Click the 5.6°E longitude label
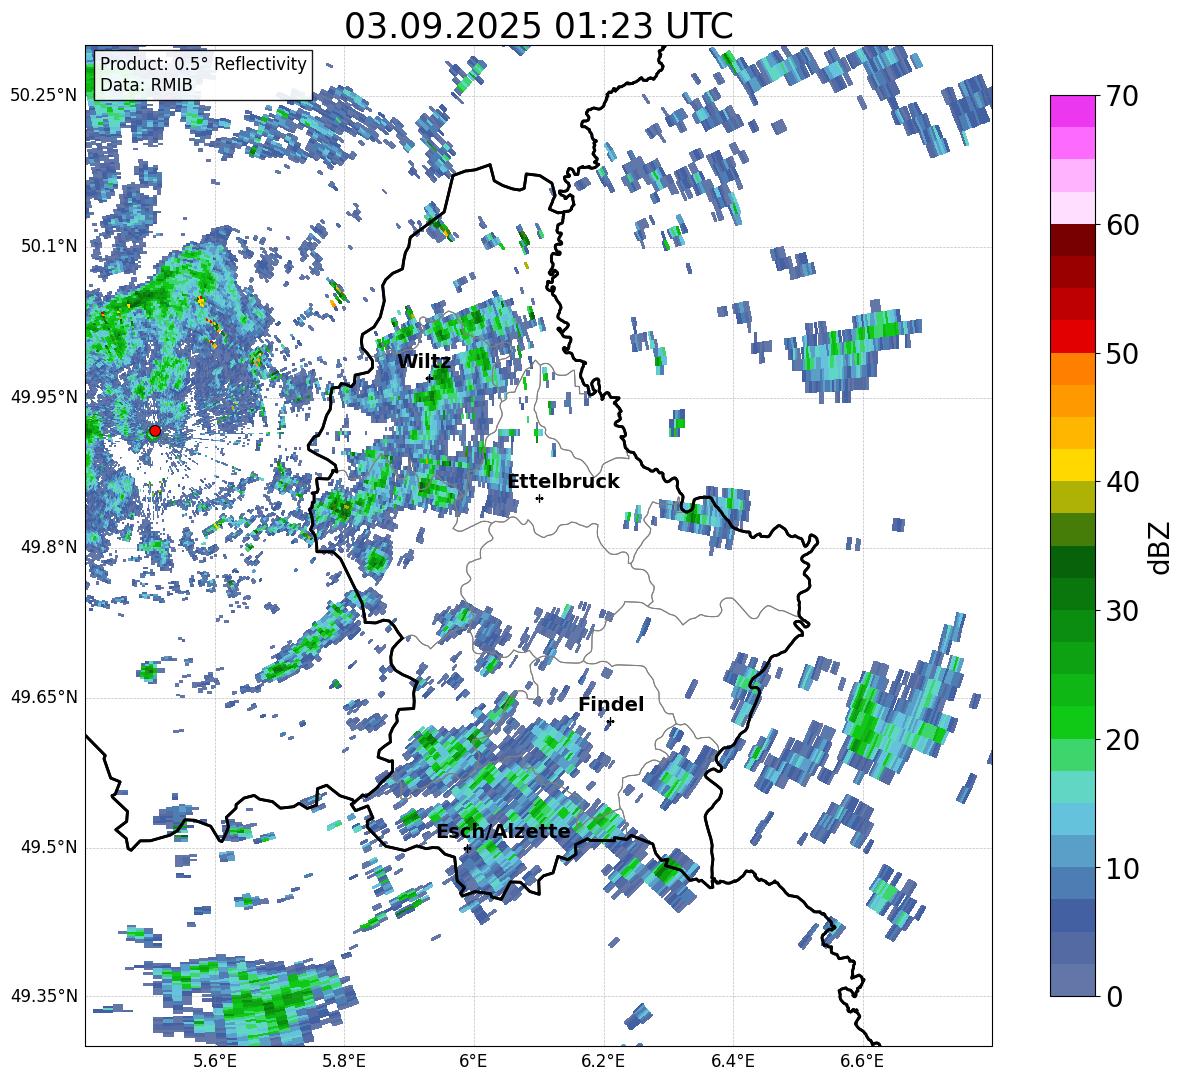This screenshot has height=1081, width=1184. [215, 1061]
